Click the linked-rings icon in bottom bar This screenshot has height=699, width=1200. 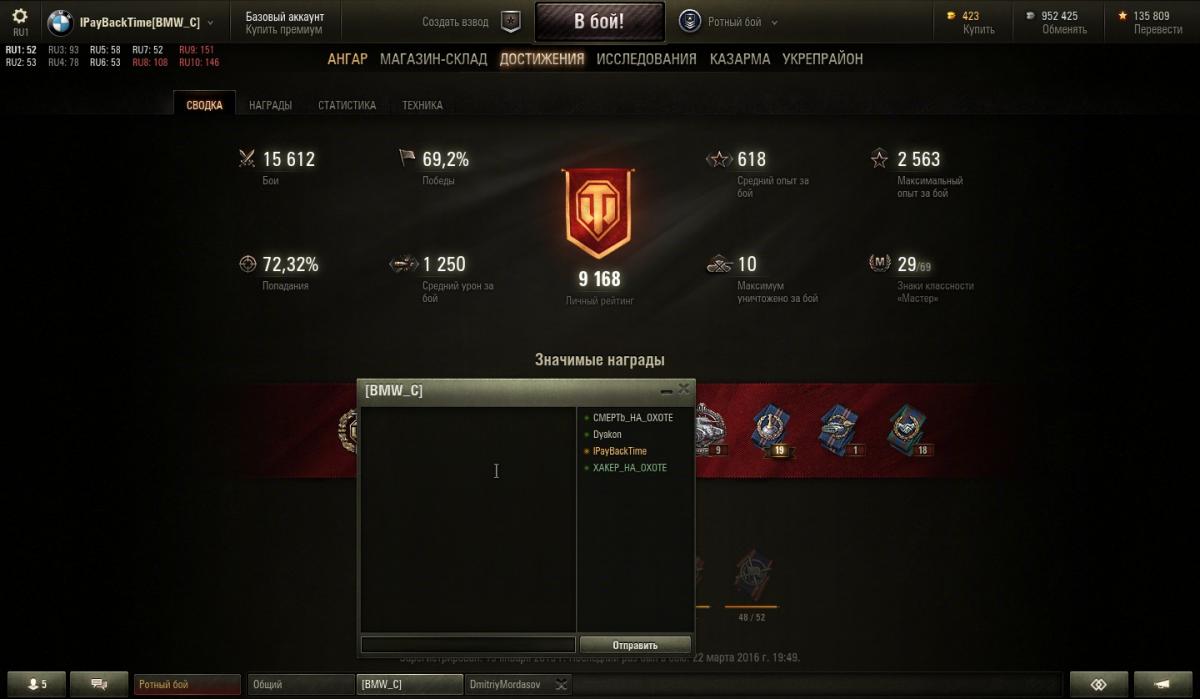pos(1098,684)
